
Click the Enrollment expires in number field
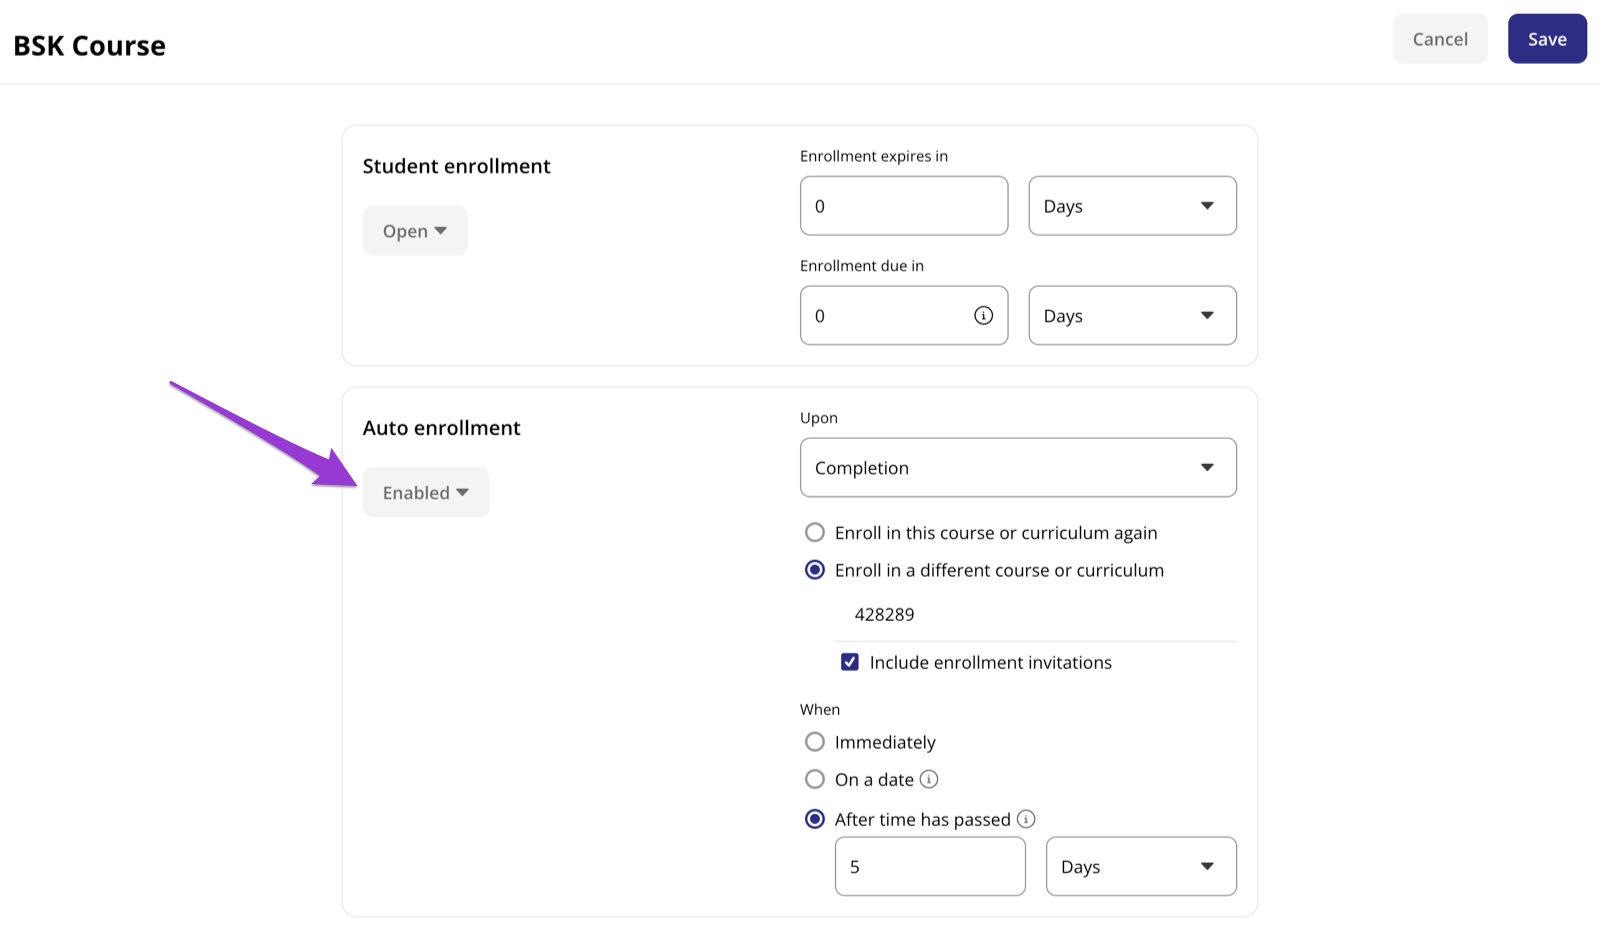coord(904,206)
